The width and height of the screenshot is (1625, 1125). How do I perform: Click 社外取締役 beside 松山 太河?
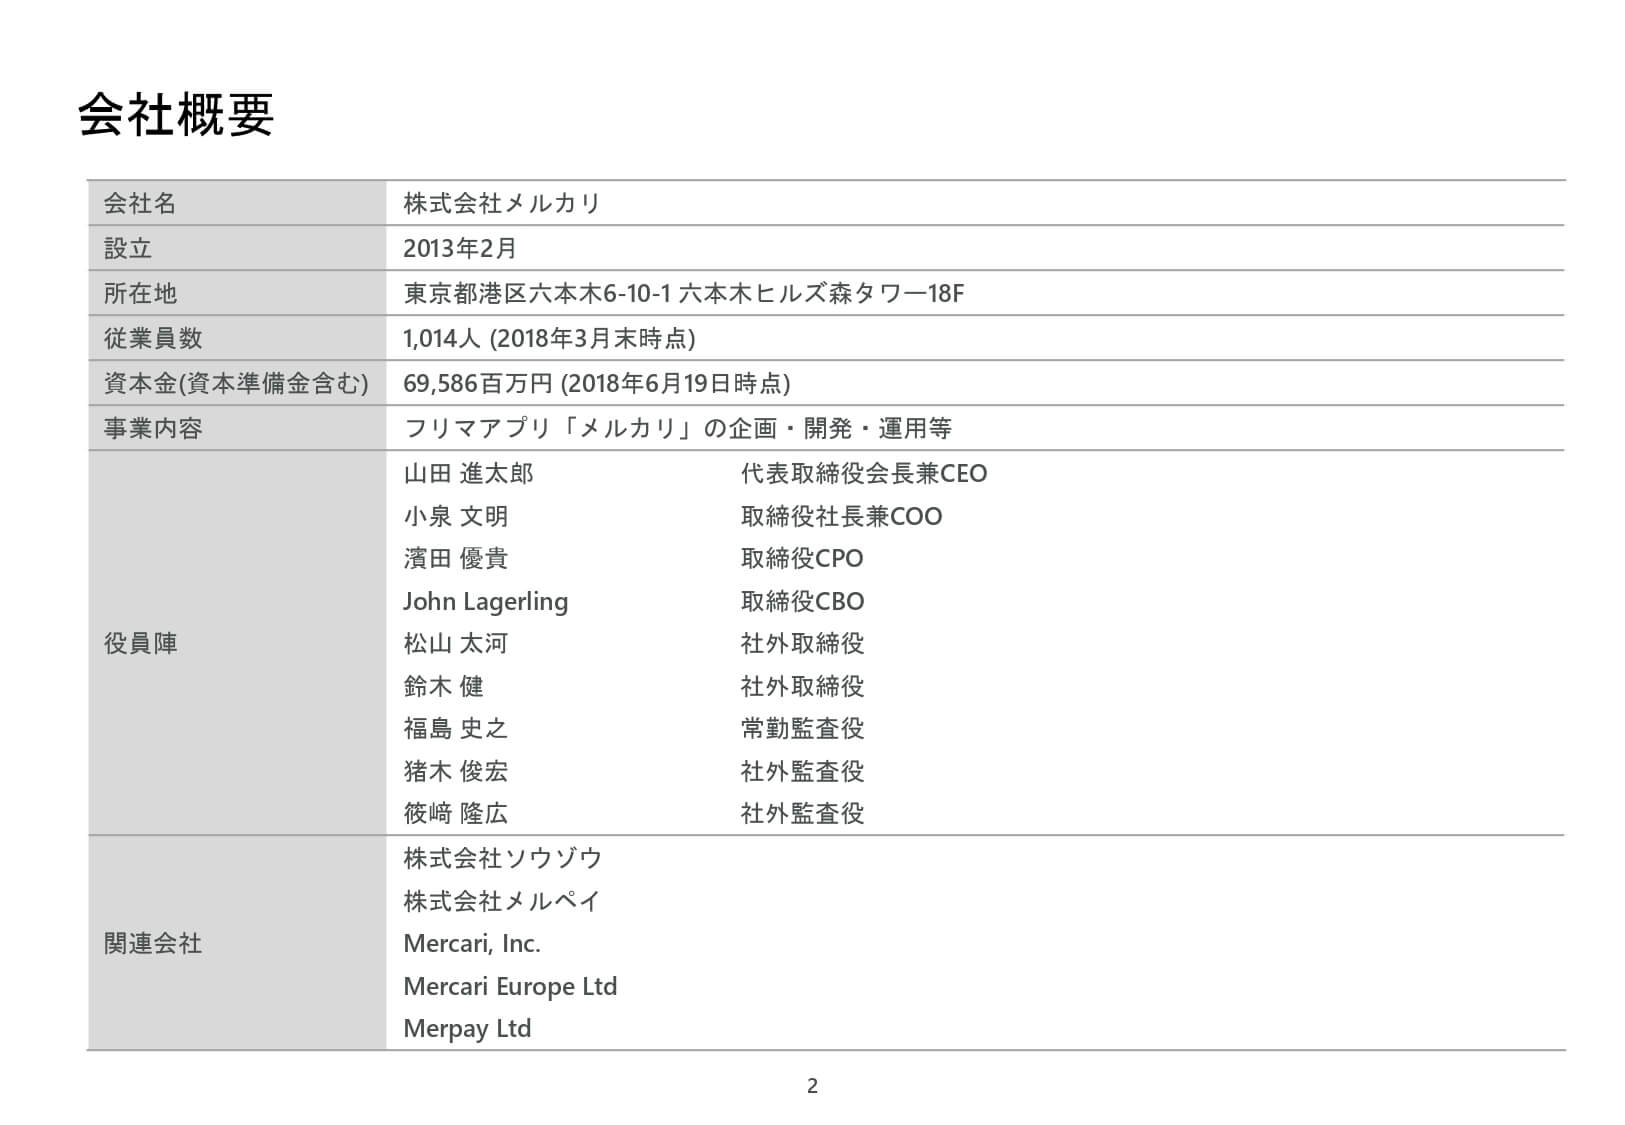[802, 643]
